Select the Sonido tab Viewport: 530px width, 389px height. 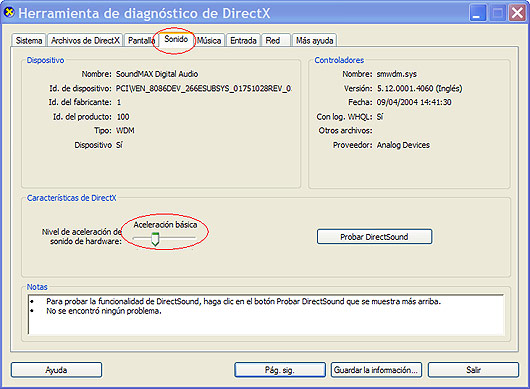(176, 39)
